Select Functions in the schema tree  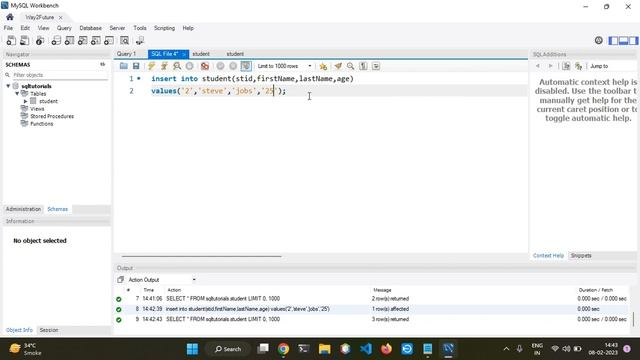coord(42,124)
